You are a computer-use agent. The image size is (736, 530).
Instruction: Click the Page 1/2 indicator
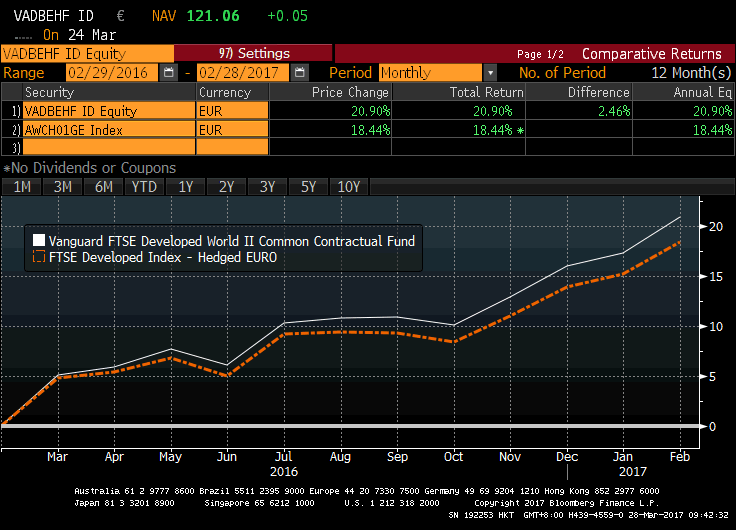(x=540, y=54)
